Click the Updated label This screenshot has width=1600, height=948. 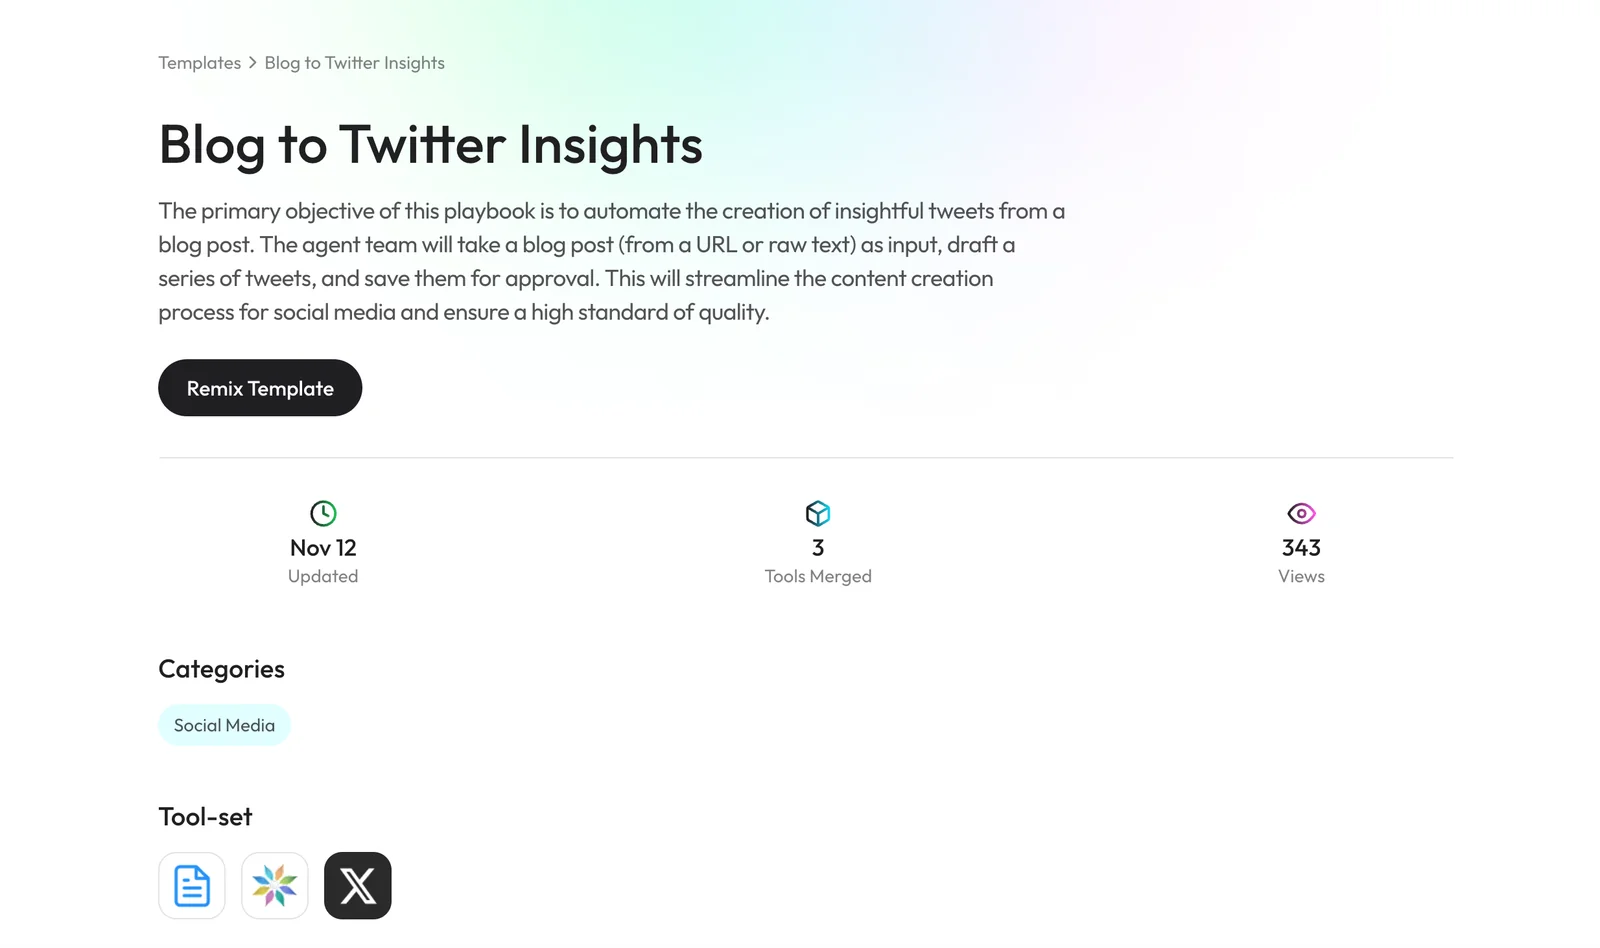coord(323,577)
